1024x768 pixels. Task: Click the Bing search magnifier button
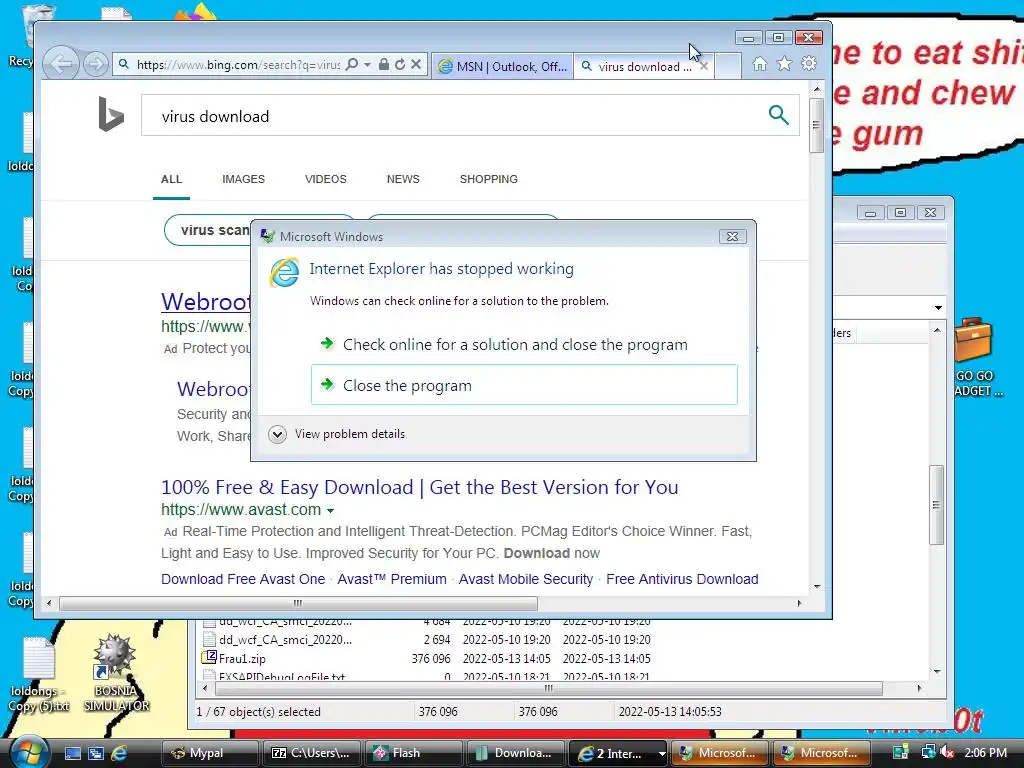point(778,115)
